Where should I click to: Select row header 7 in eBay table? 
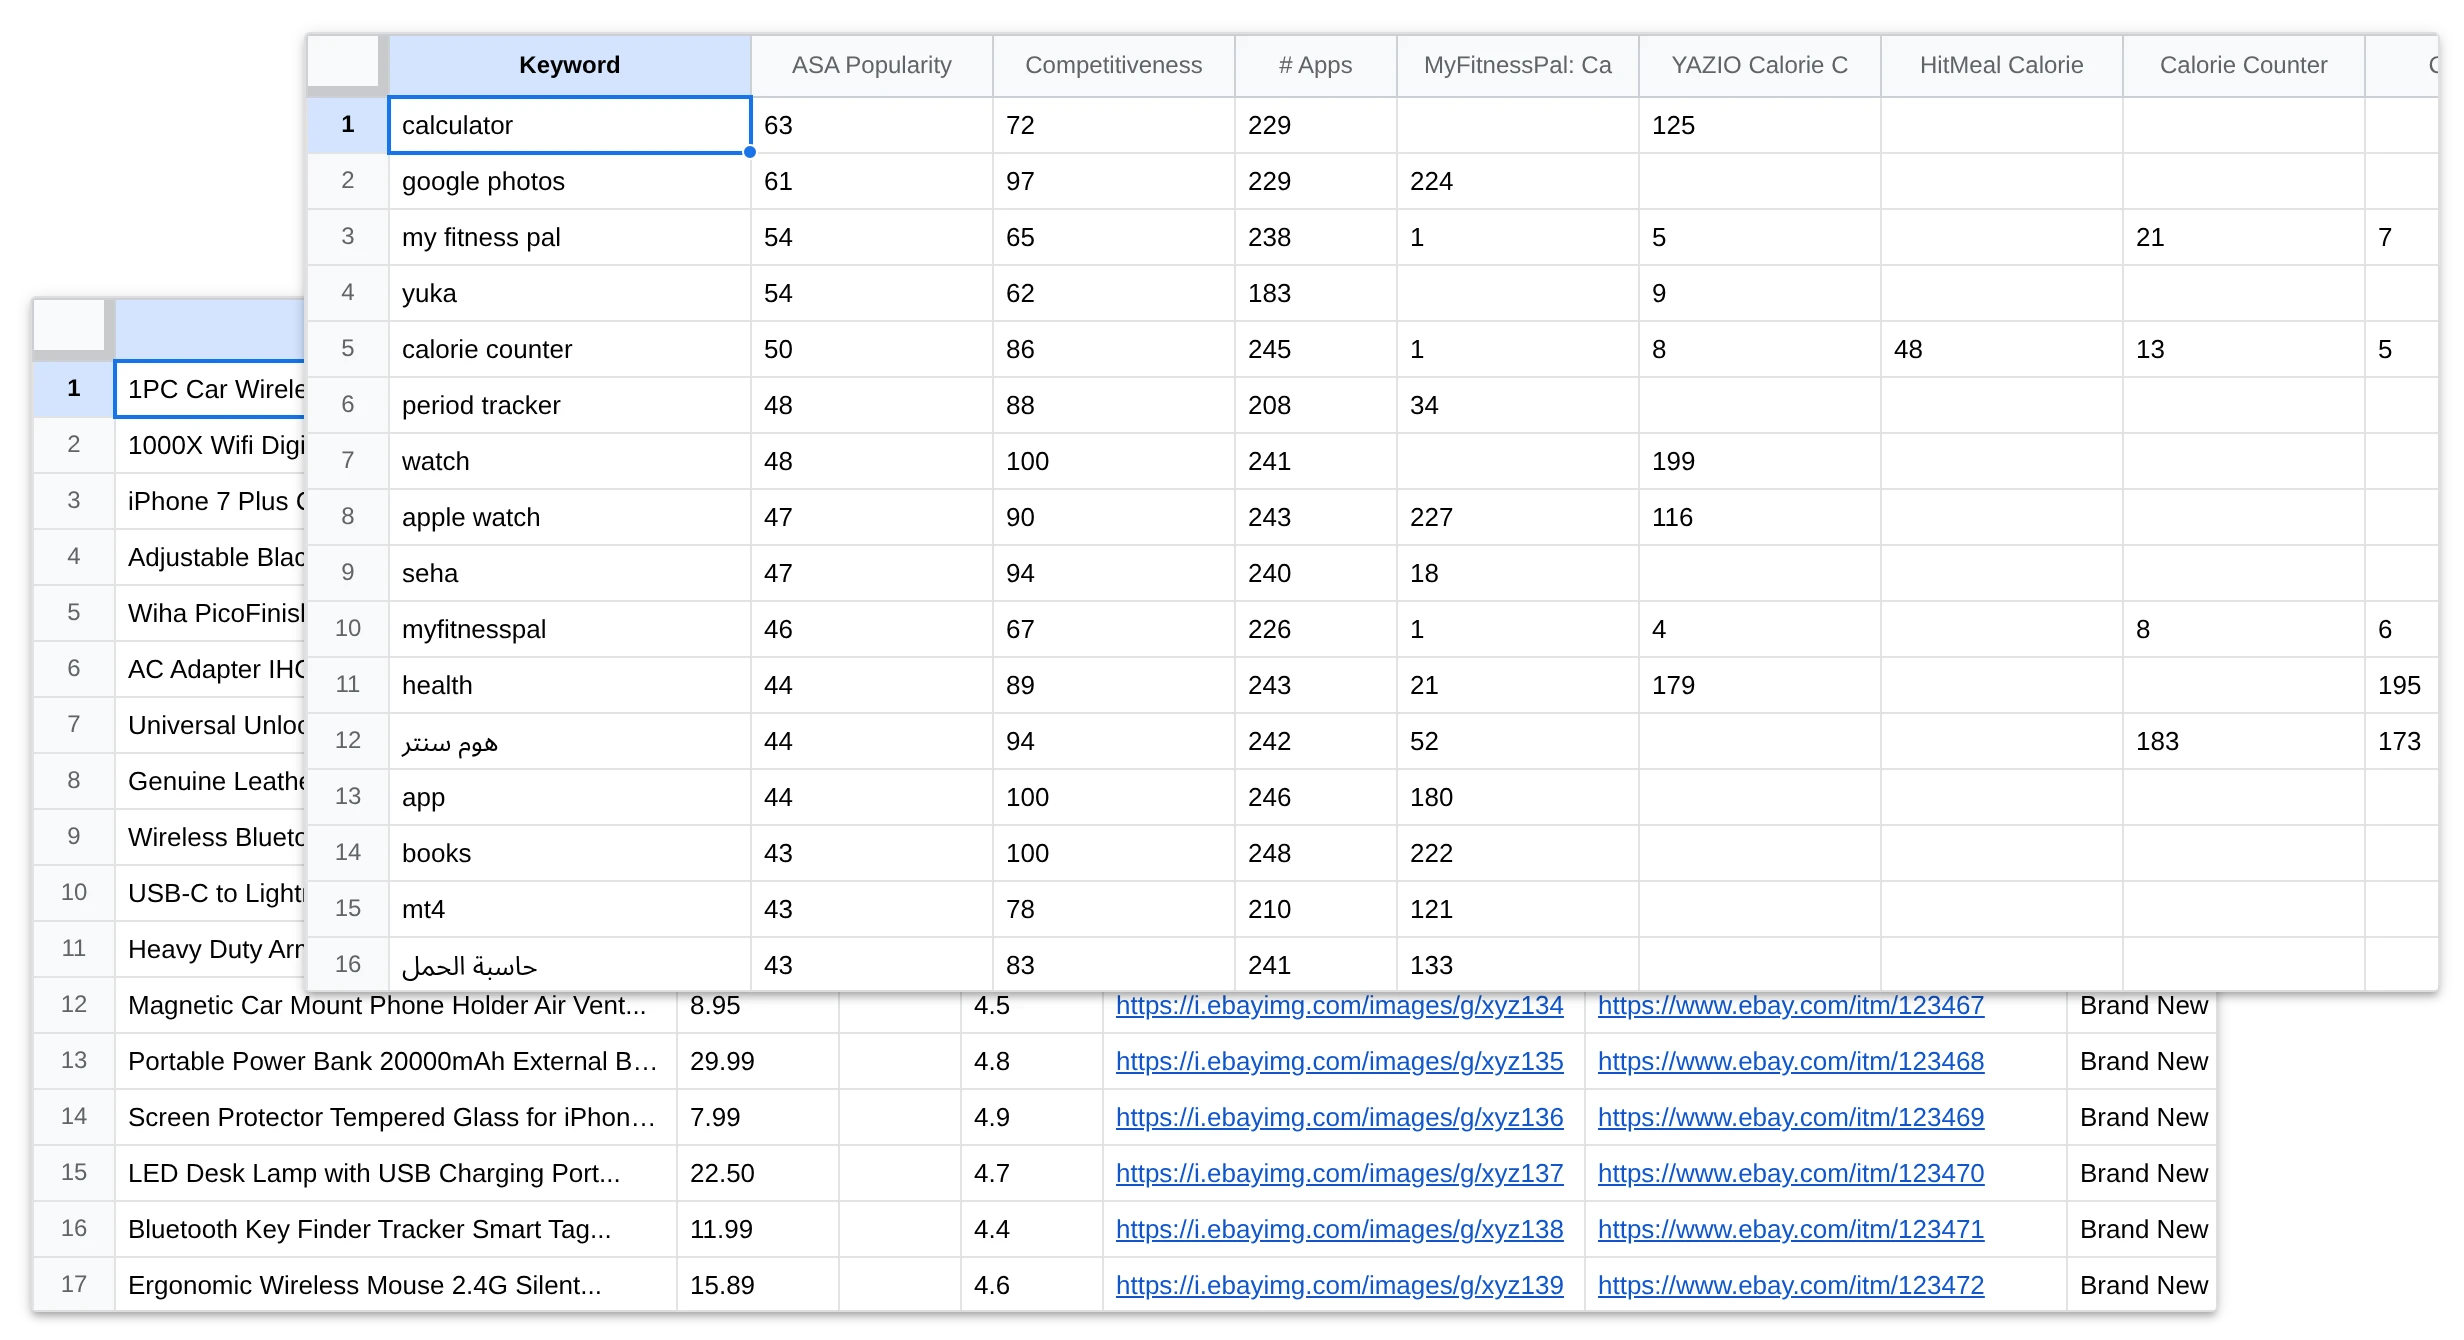pyautogui.click(x=74, y=725)
